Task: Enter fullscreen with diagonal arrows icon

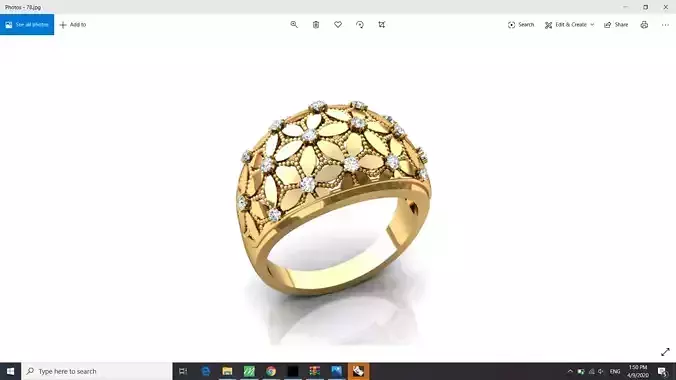Action: 665,352
